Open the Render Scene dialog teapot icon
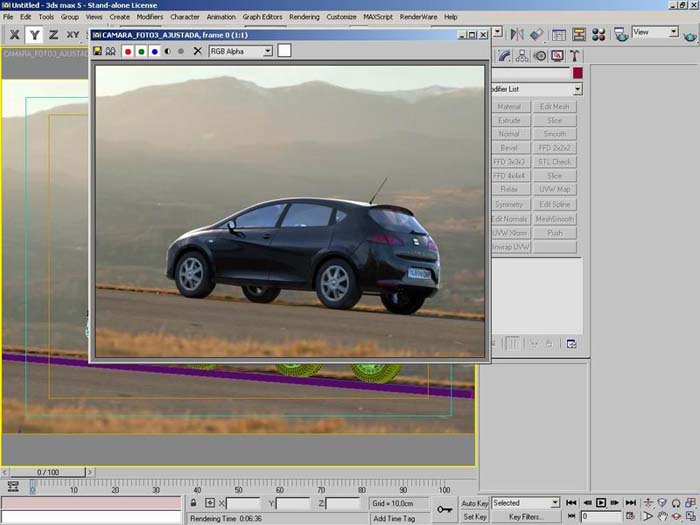 (620, 34)
